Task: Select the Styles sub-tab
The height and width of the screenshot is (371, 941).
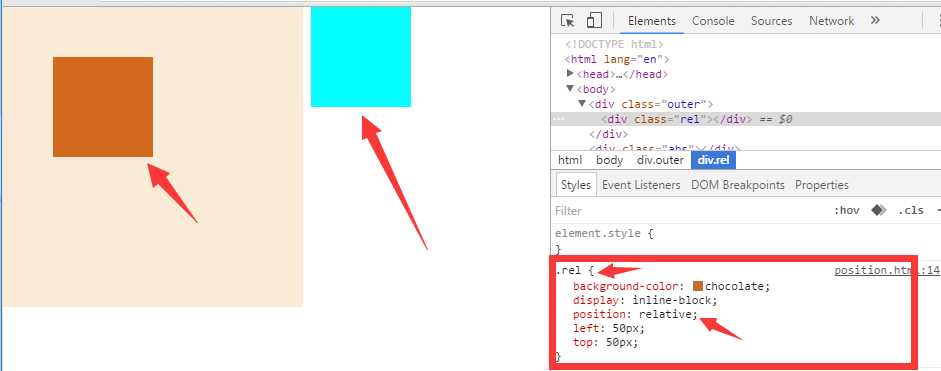Action: 576,185
